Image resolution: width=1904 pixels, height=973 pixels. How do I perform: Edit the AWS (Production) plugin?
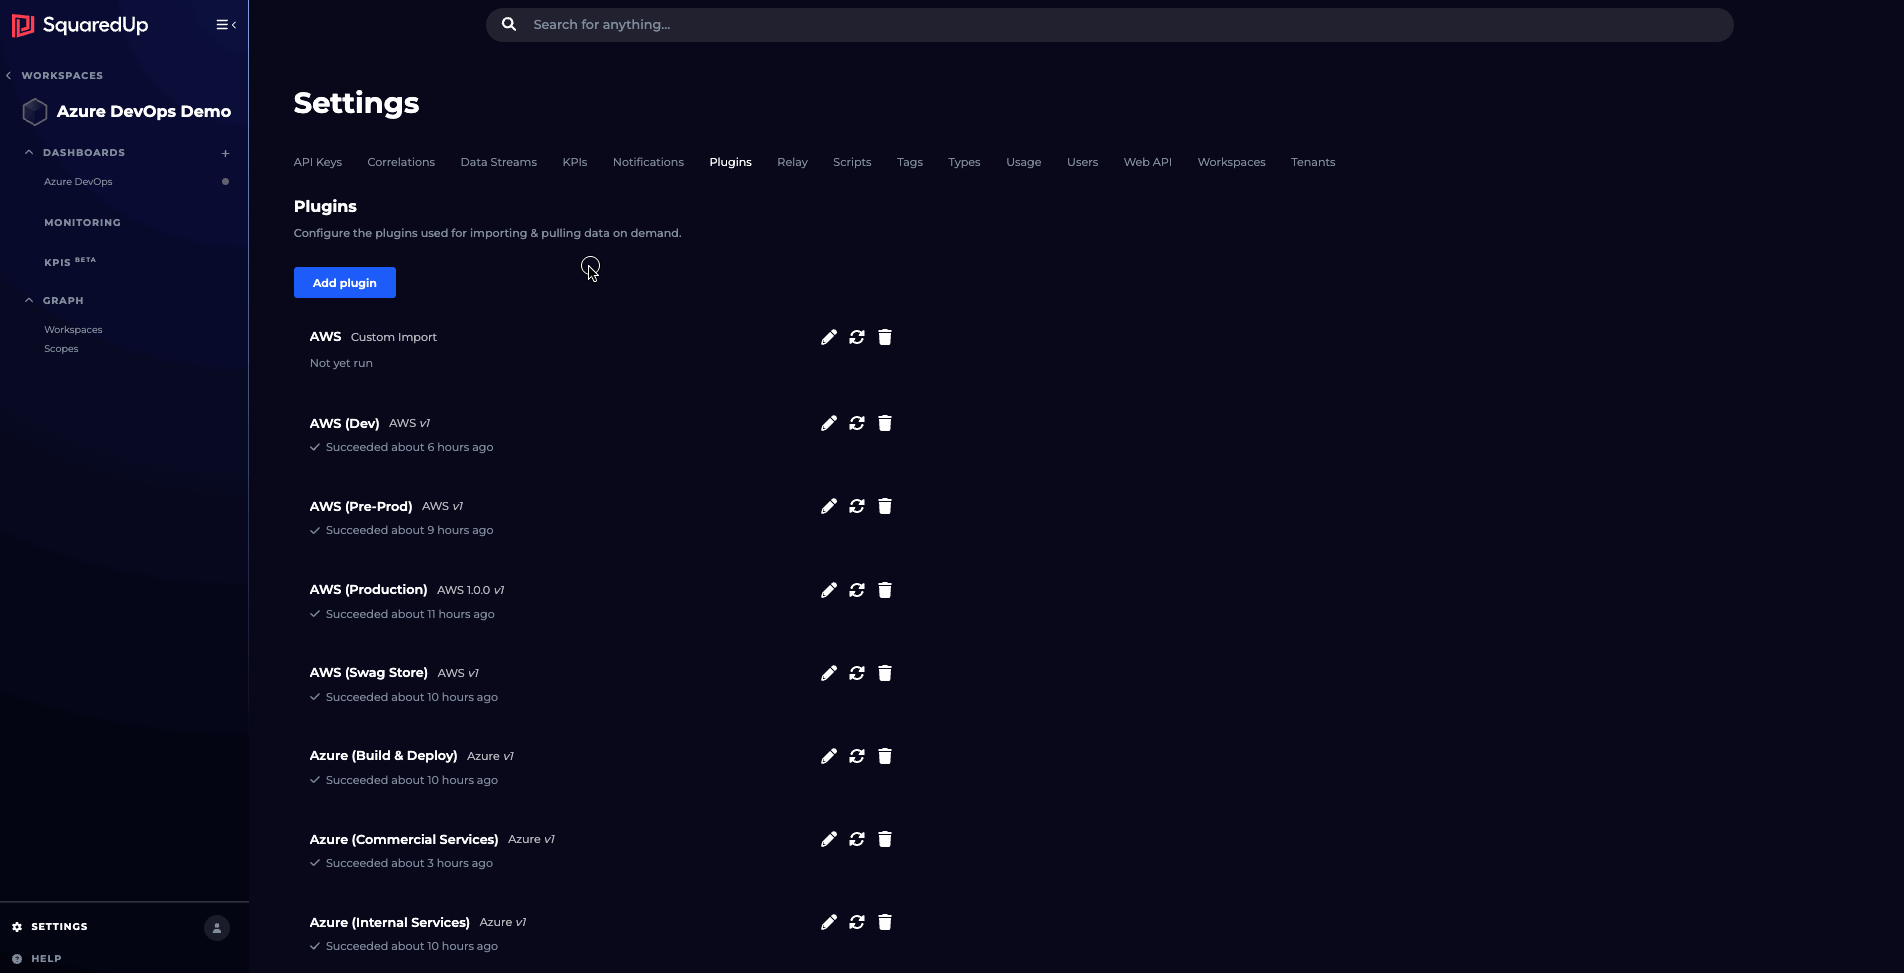(x=828, y=590)
